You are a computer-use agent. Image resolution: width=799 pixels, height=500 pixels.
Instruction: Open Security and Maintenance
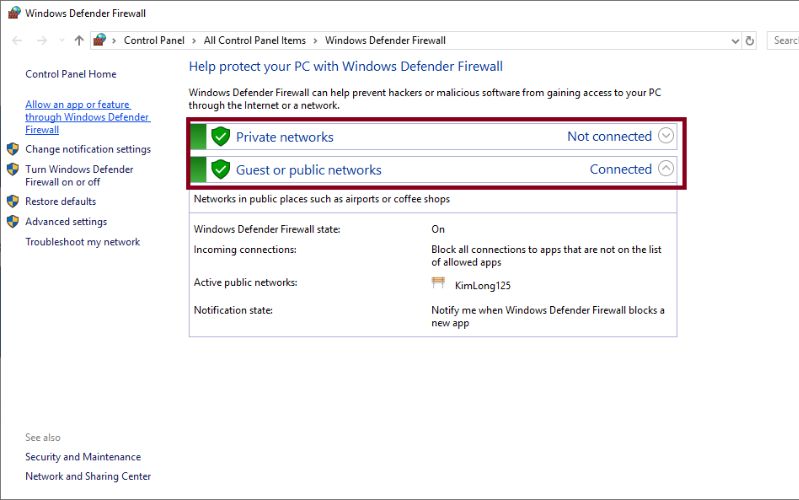(83, 457)
